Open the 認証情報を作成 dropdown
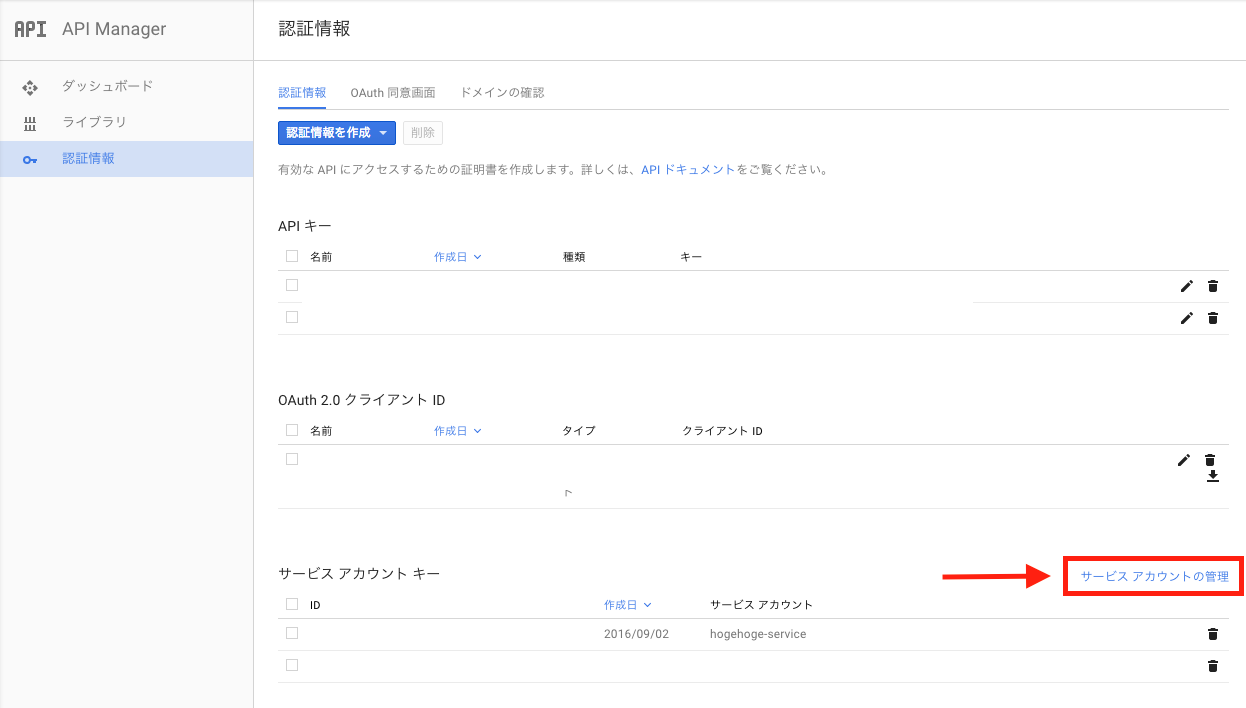1246x708 pixels. click(336, 132)
